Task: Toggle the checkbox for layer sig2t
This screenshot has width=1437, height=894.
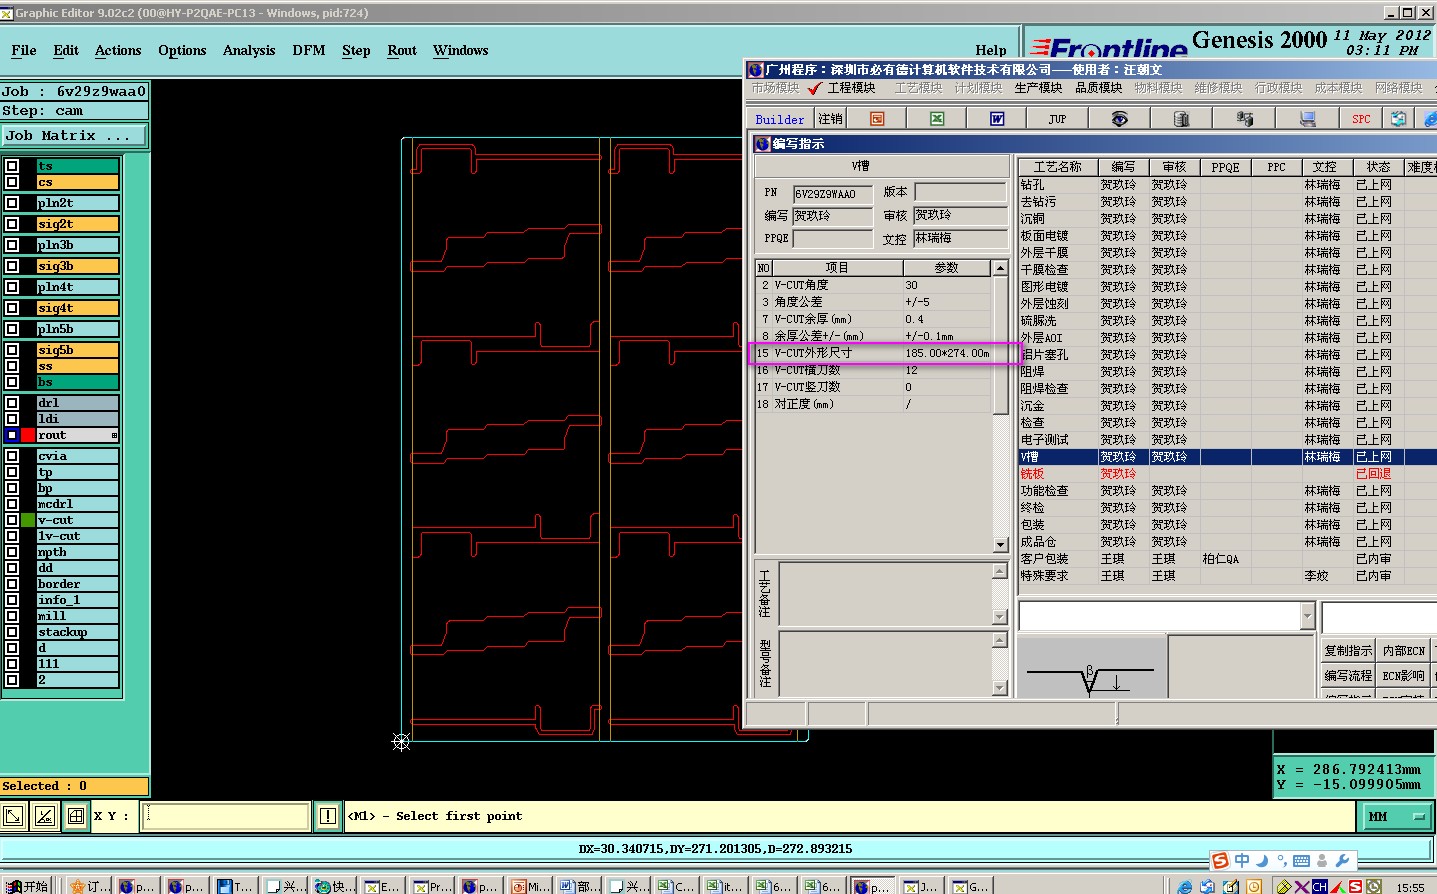Action: 12,224
